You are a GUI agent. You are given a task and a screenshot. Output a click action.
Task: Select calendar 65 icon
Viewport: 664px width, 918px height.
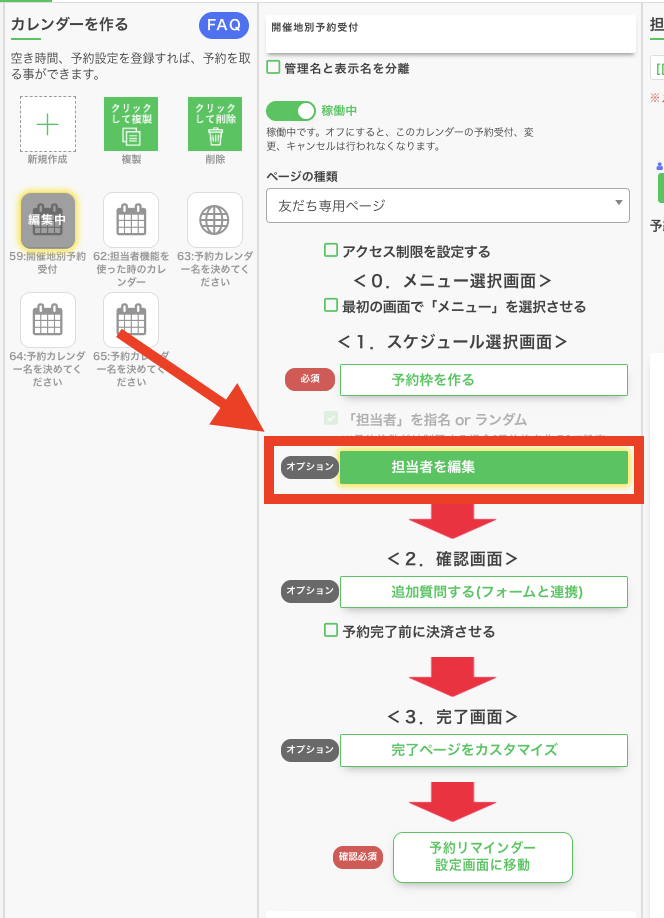pyautogui.click(x=131, y=320)
